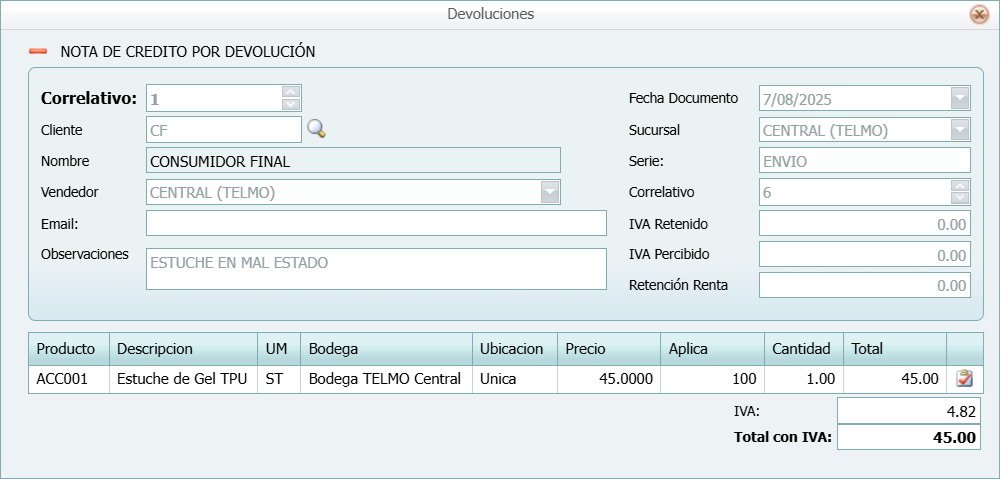
Task: Increase the top Correlativo spinner value
Action: [x=291, y=92]
